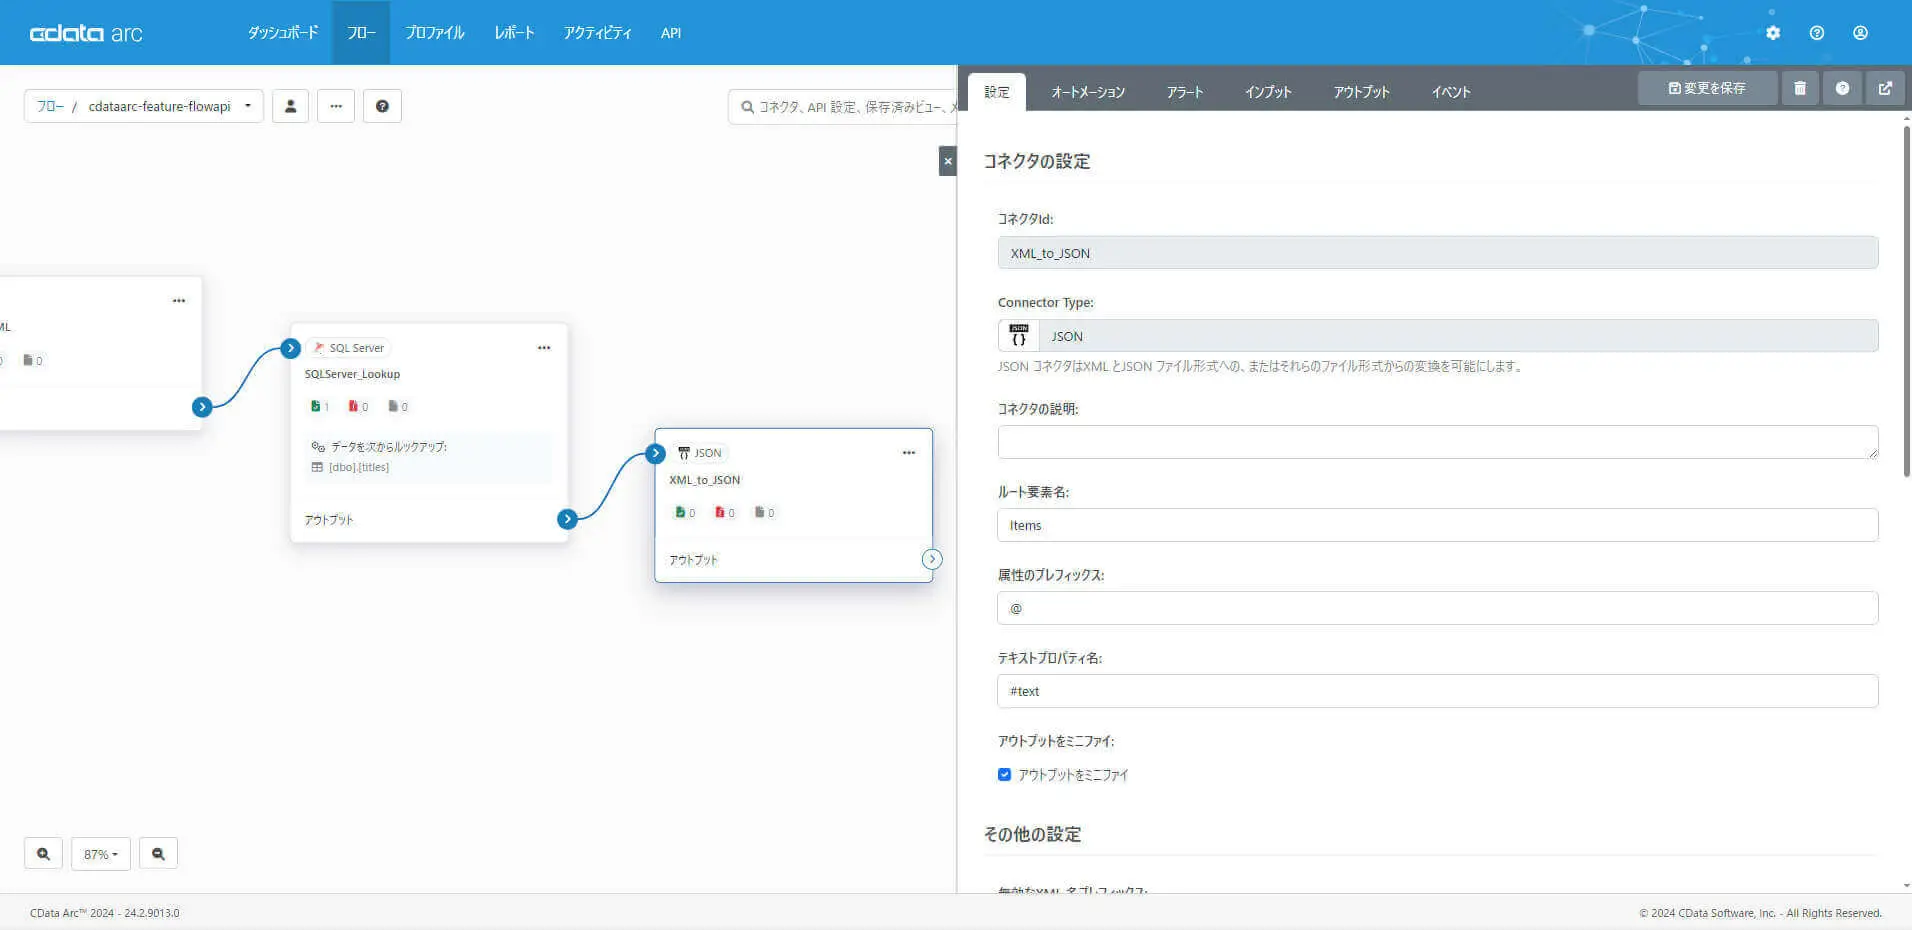
Task: Open the レポート navigation item
Action: [x=514, y=33]
